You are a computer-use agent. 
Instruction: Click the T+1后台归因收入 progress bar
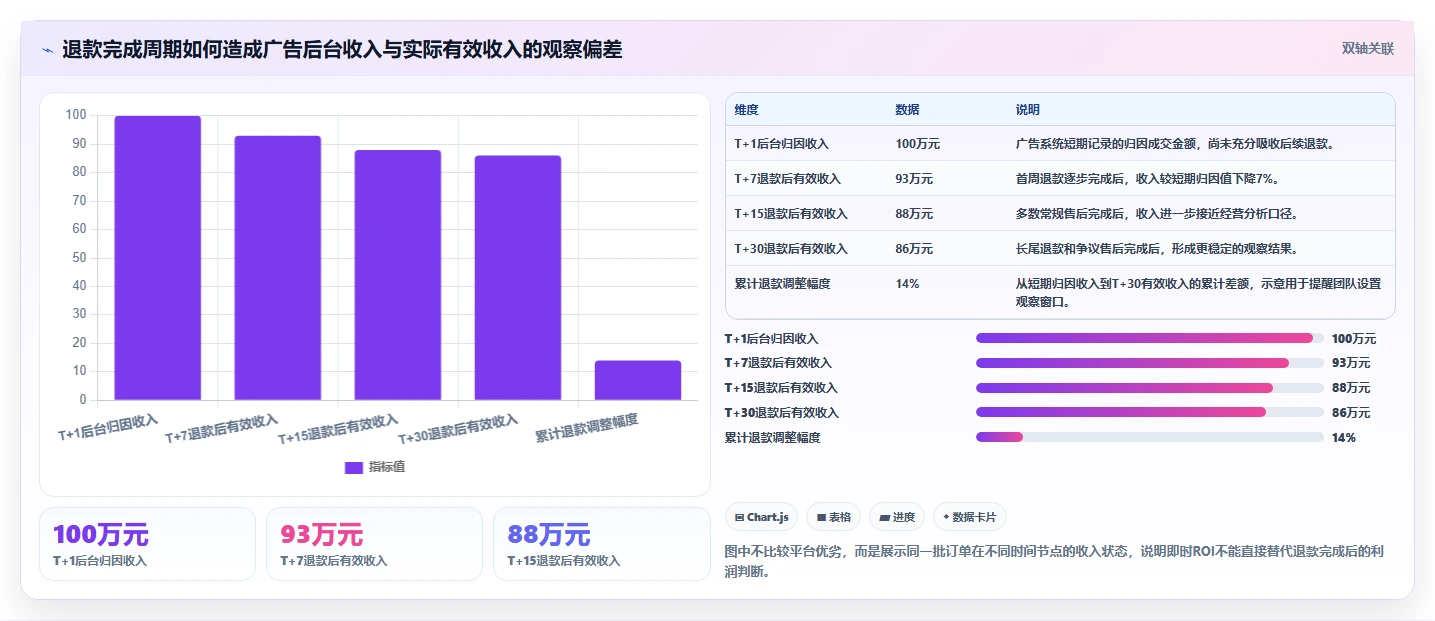point(1150,338)
